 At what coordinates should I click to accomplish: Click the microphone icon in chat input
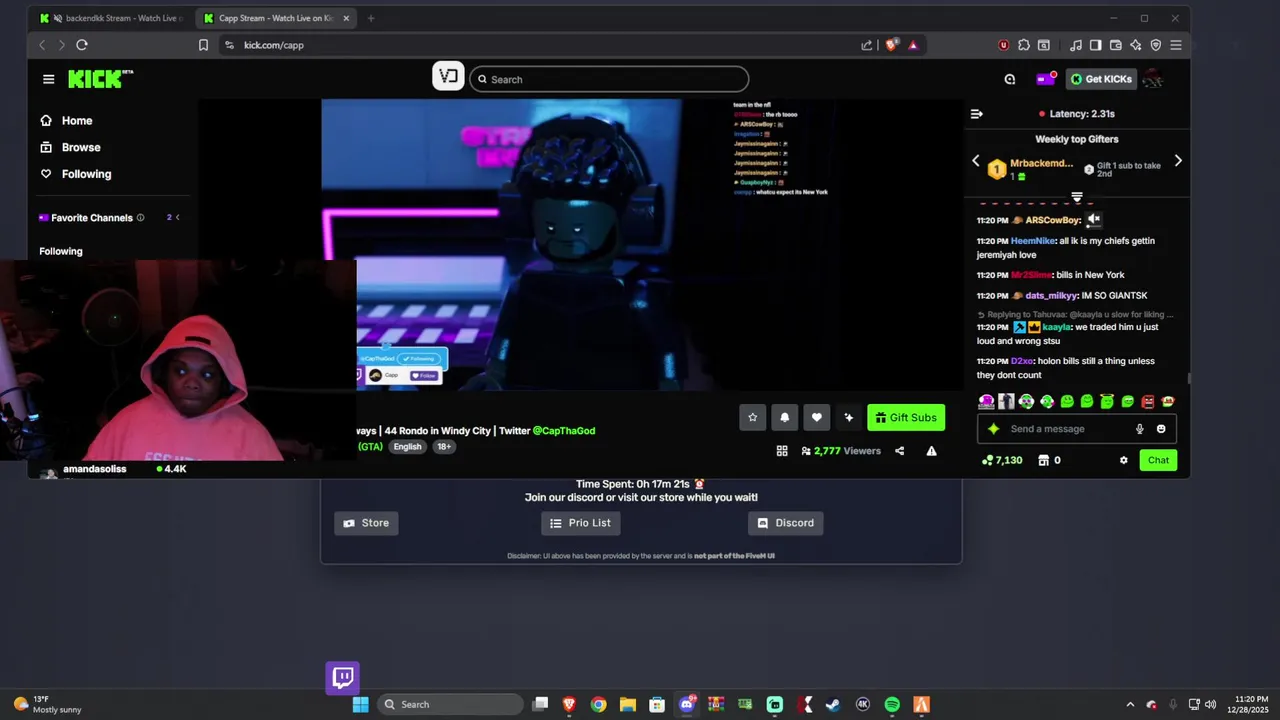[1139, 429]
